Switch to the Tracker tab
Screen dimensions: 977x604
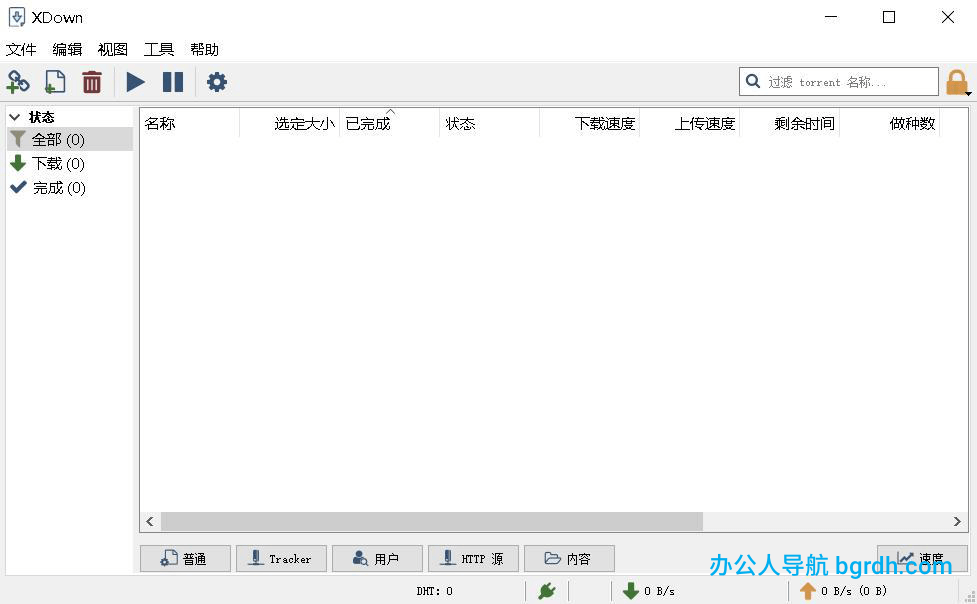pyautogui.click(x=282, y=558)
